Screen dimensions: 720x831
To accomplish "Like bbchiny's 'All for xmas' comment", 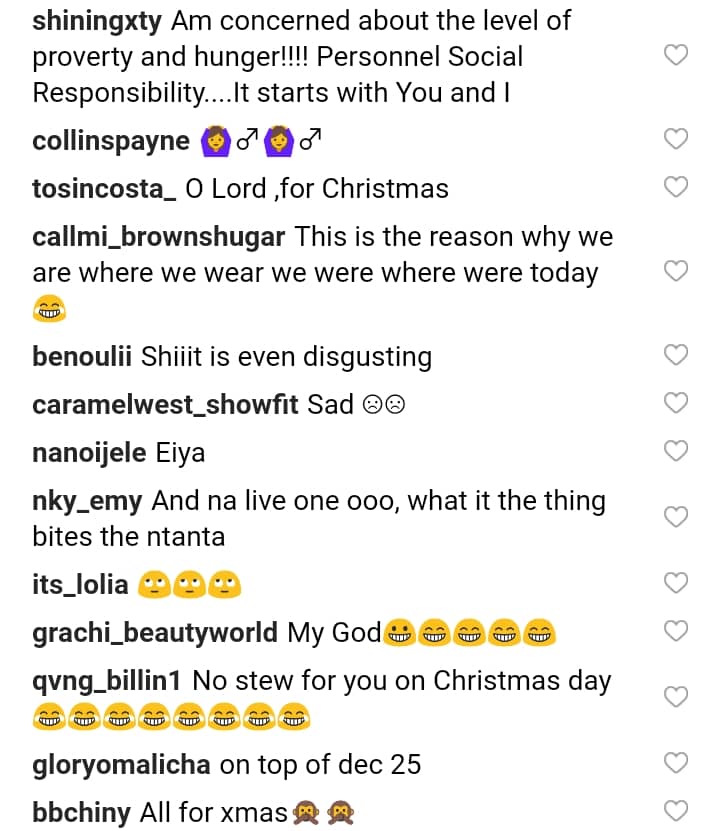I will coord(677,811).
